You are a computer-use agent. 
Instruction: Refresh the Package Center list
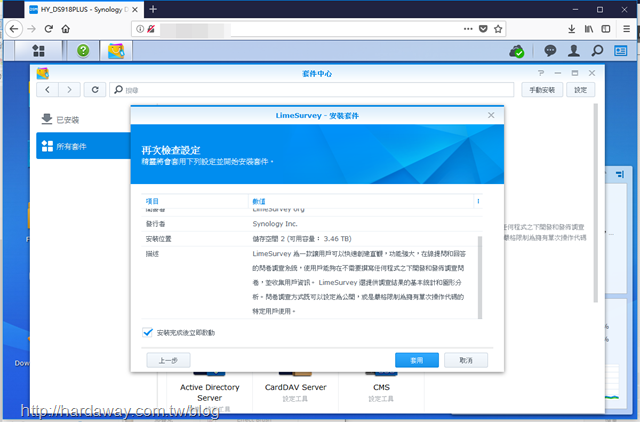click(95, 89)
